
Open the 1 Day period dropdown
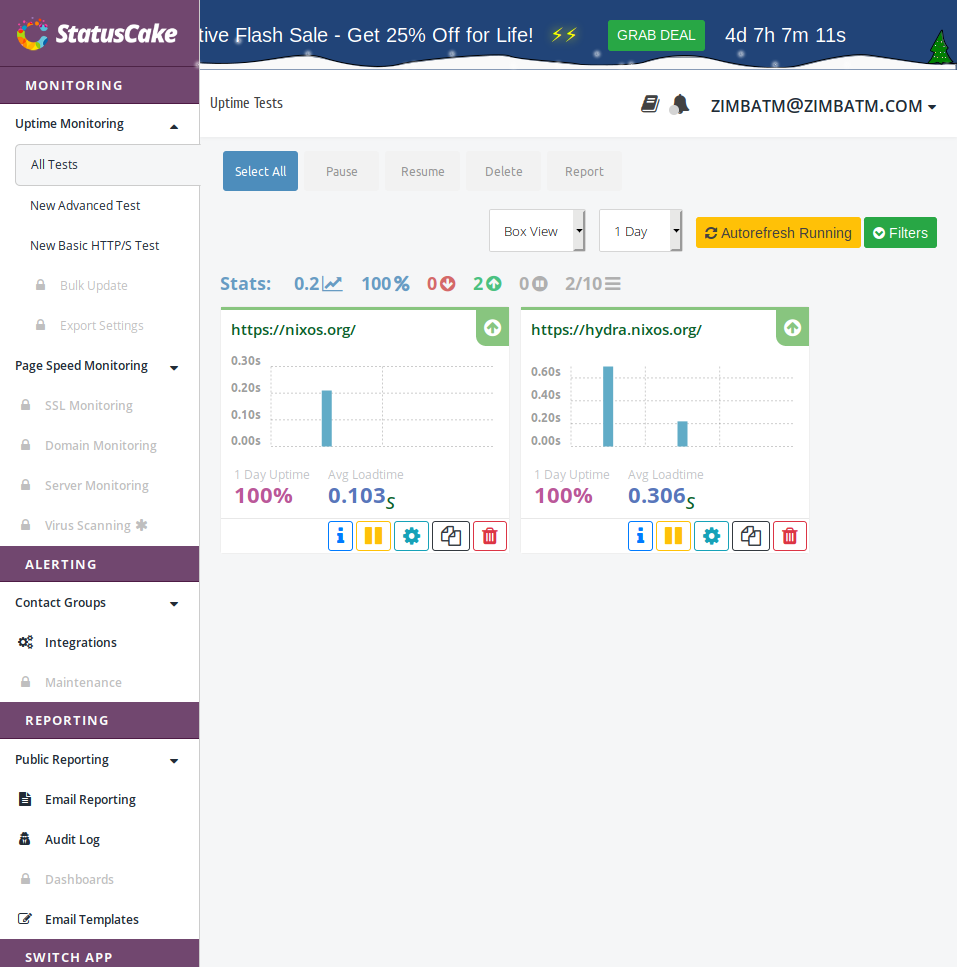click(x=640, y=231)
